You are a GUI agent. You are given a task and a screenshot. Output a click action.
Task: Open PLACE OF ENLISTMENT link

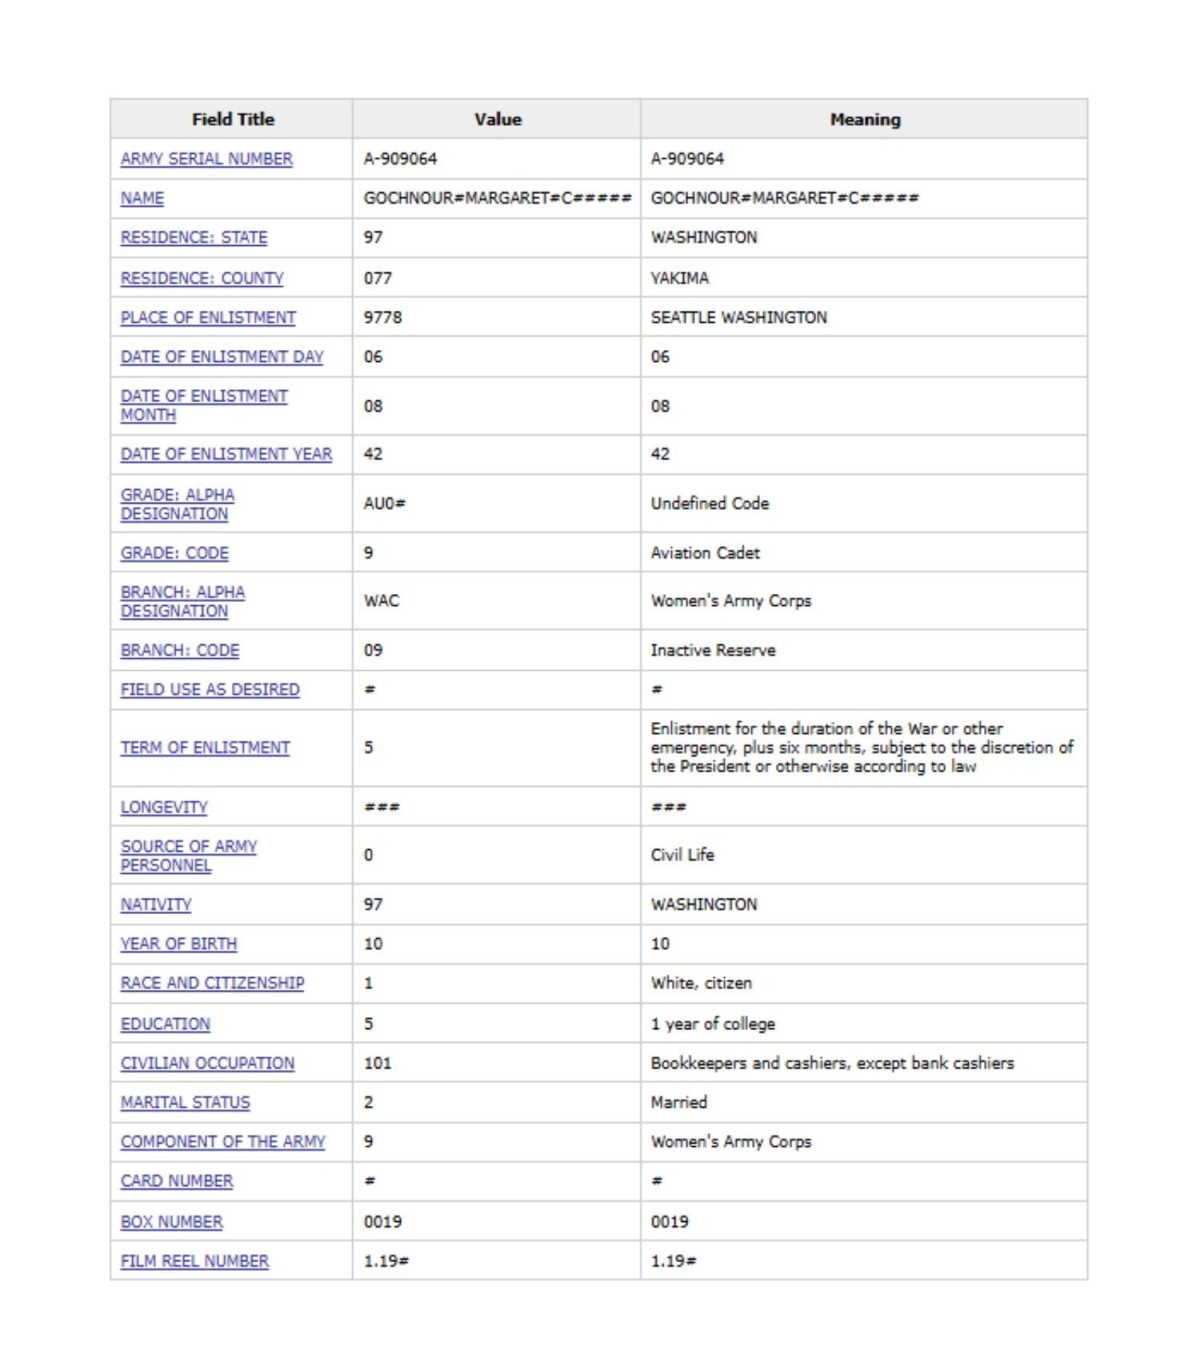(x=208, y=317)
